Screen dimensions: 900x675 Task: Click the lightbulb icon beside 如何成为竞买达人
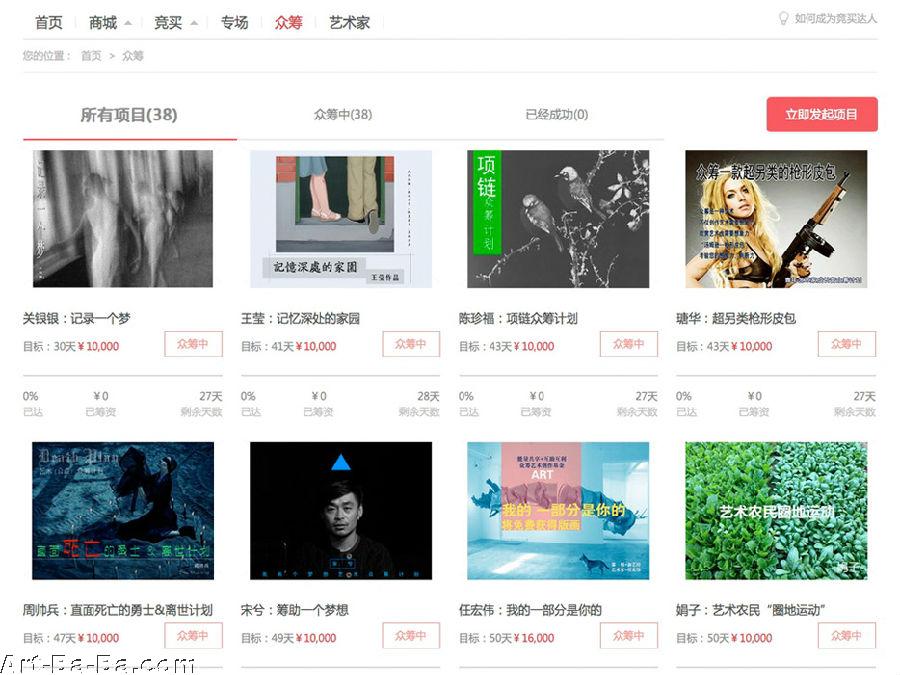coord(783,18)
